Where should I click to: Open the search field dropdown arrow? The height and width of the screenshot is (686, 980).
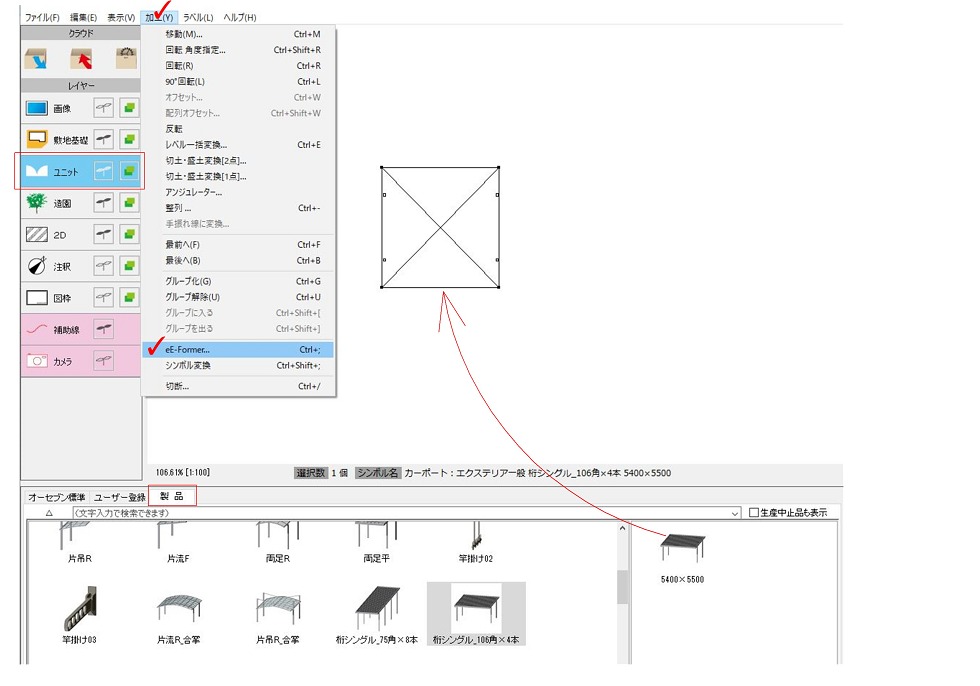coord(735,513)
